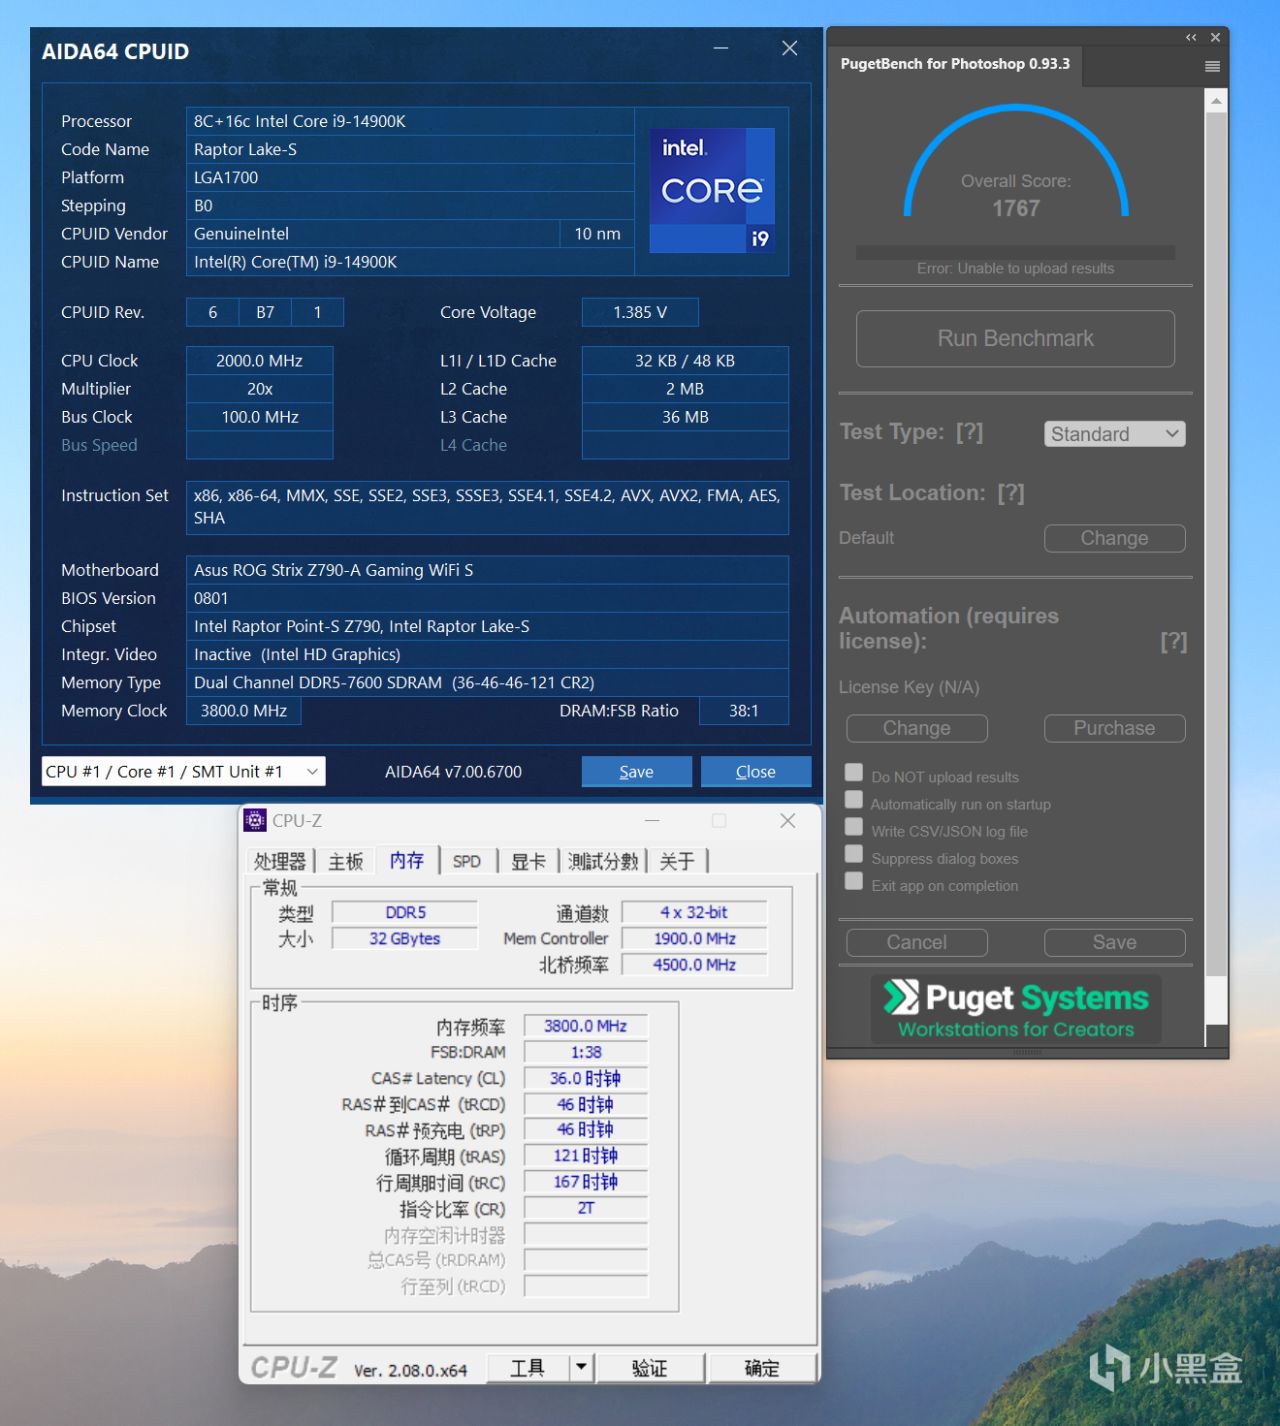
Task: Click the 4 x 32-bit channel value
Action: 695,912
